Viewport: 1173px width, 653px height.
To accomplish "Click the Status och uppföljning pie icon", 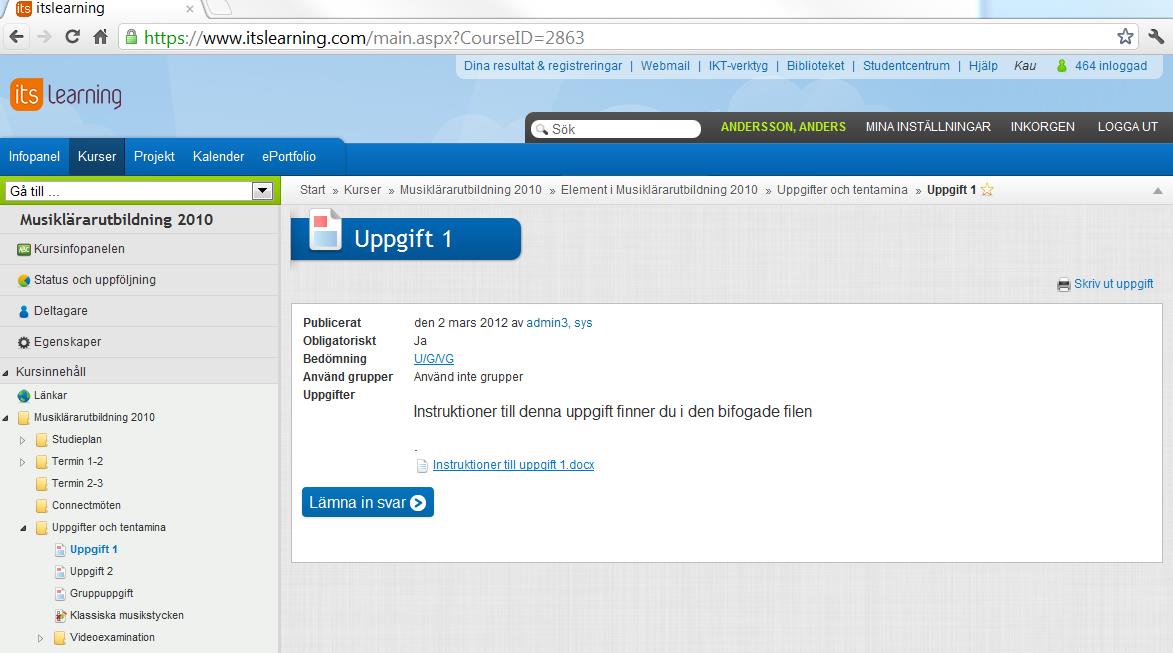I will tap(24, 280).
